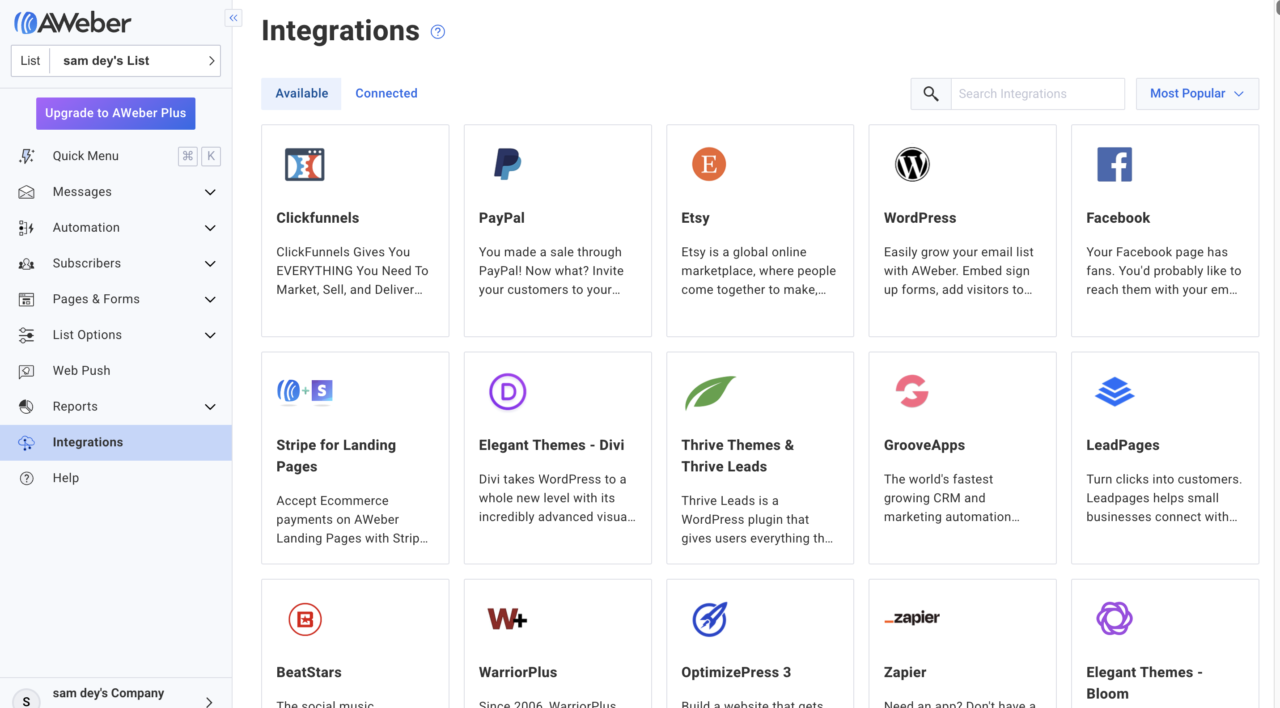The height and width of the screenshot is (708, 1280).
Task: Expand the Reports menu chevron
Action: pyautogui.click(x=210, y=407)
